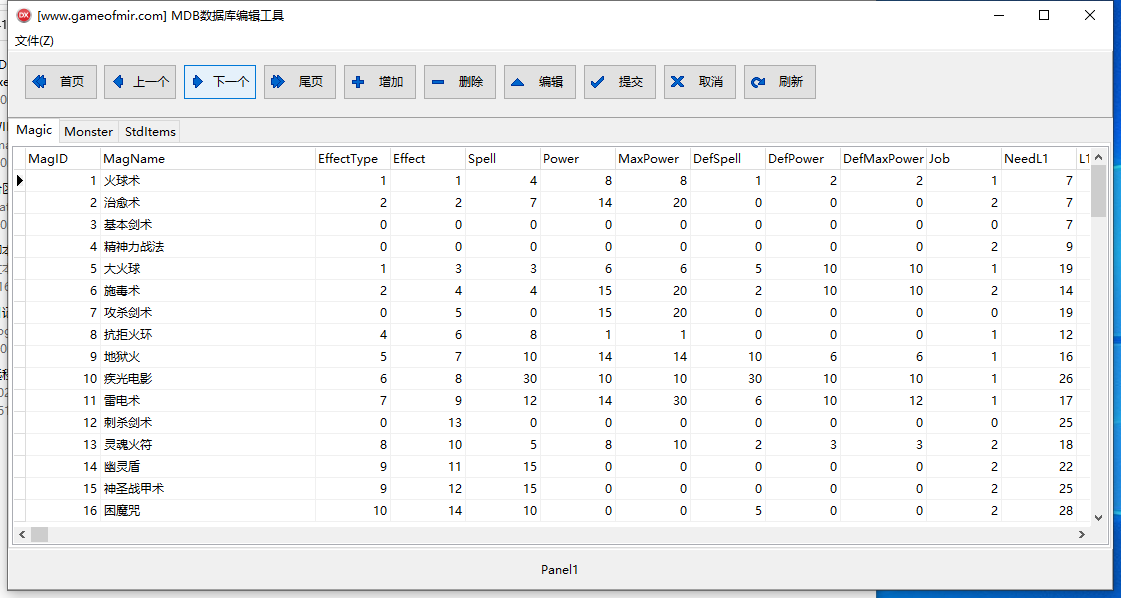Click the NeedL1 column header
Image resolution: width=1121 pixels, height=598 pixels.
coord(1039,159)
